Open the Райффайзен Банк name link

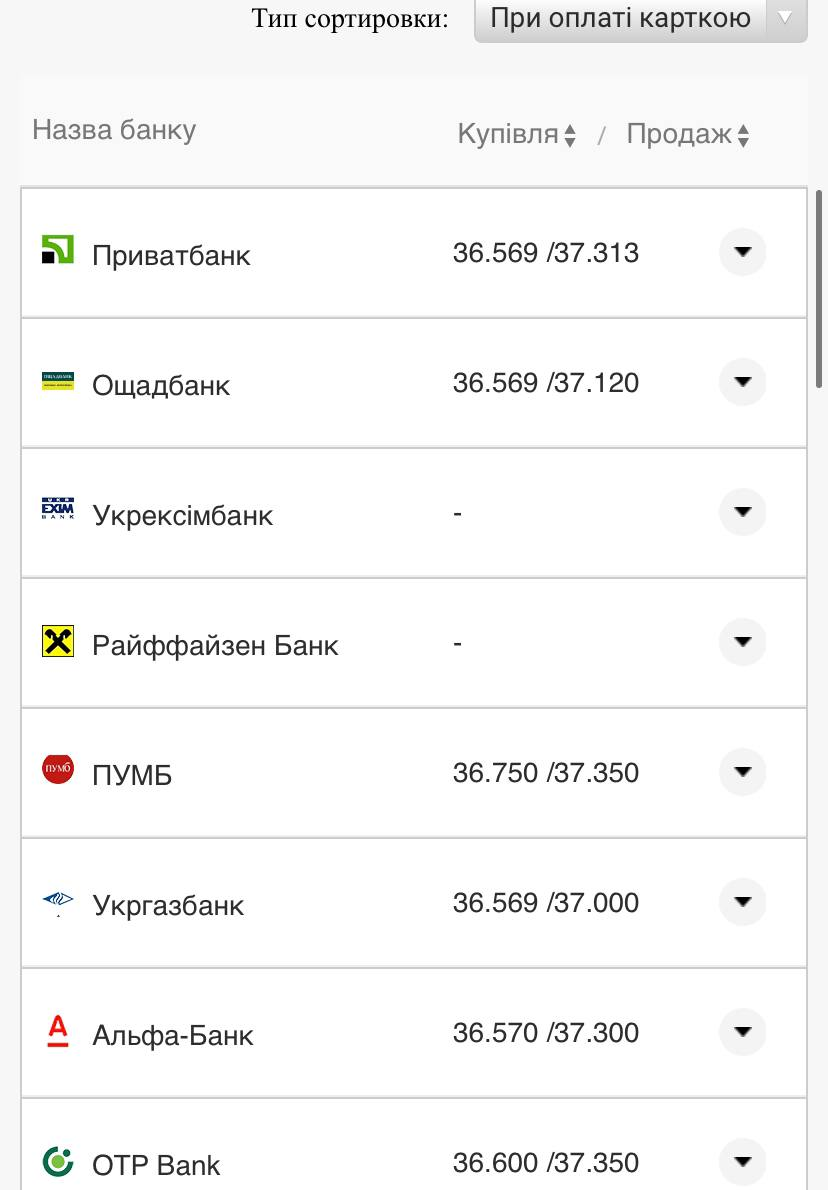click(x=215, y=645)
